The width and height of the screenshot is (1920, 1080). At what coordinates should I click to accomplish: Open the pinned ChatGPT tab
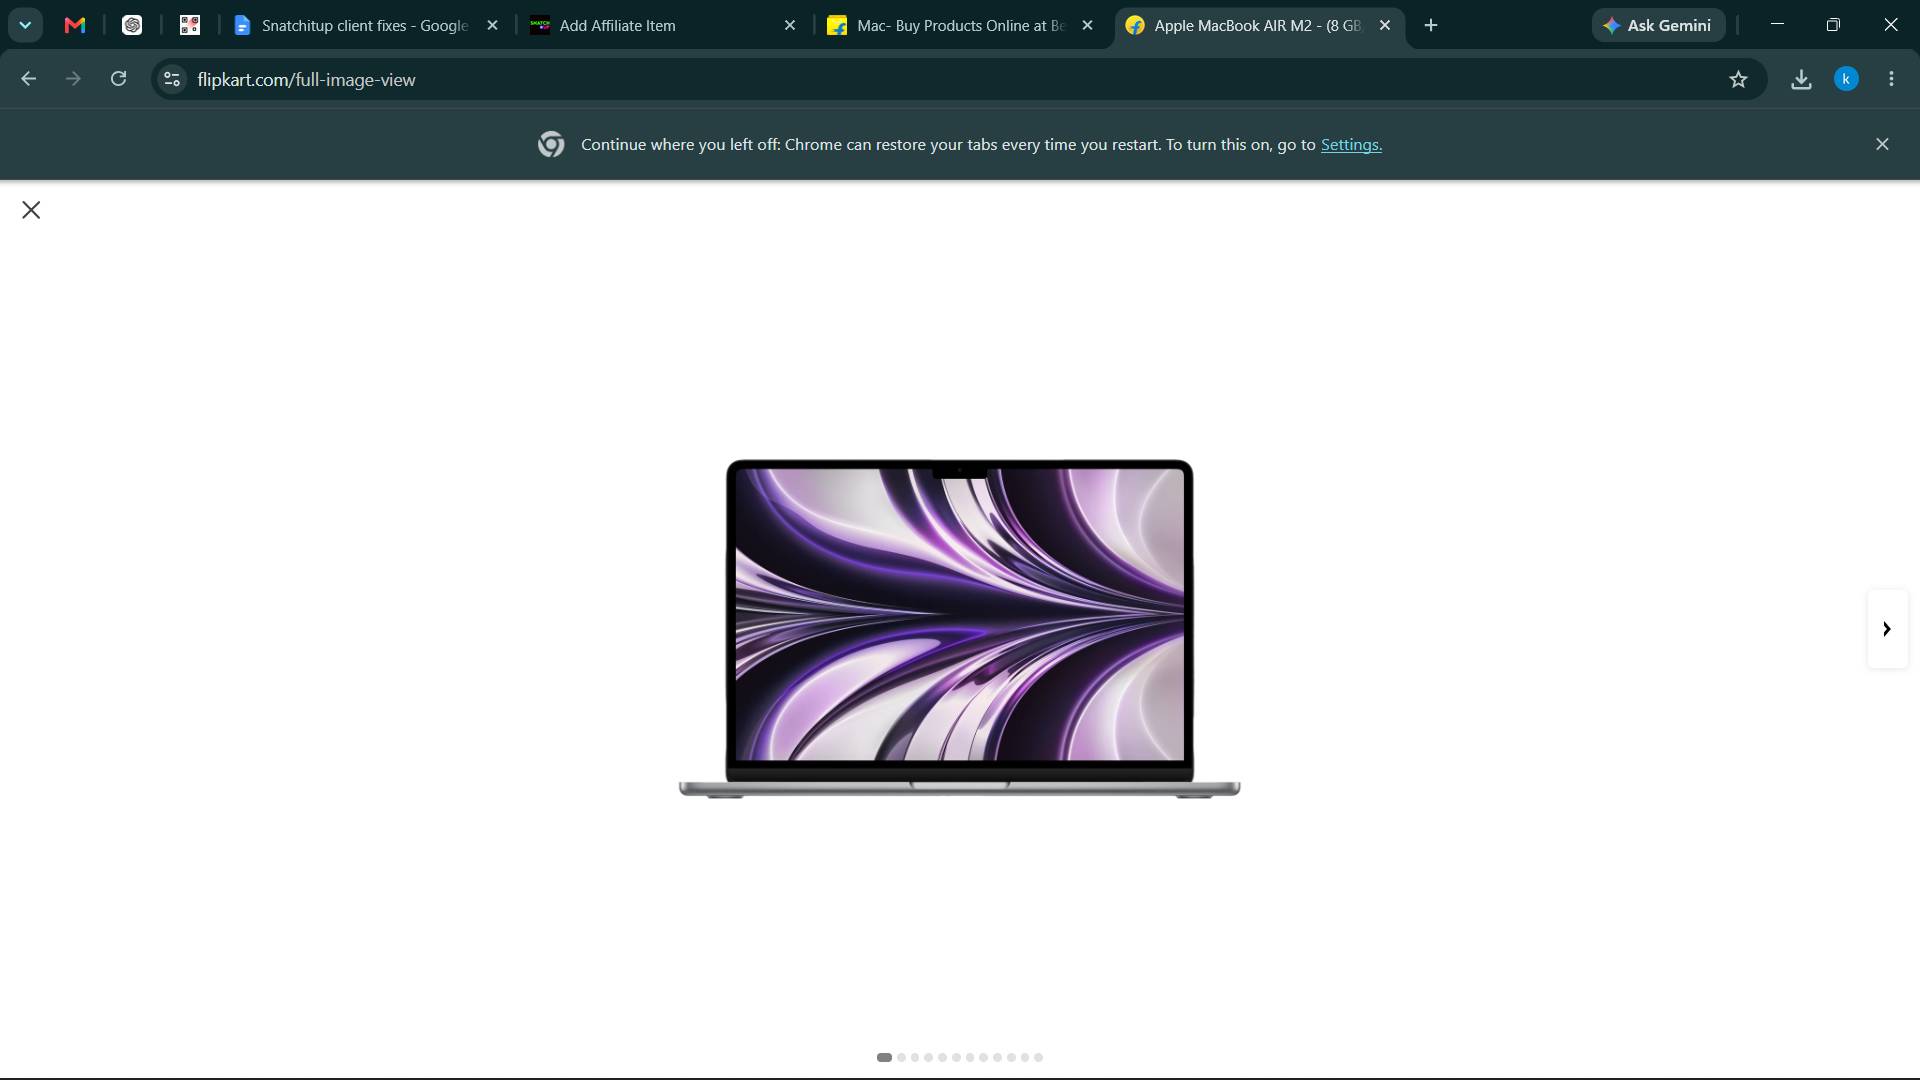pos(132,26)
